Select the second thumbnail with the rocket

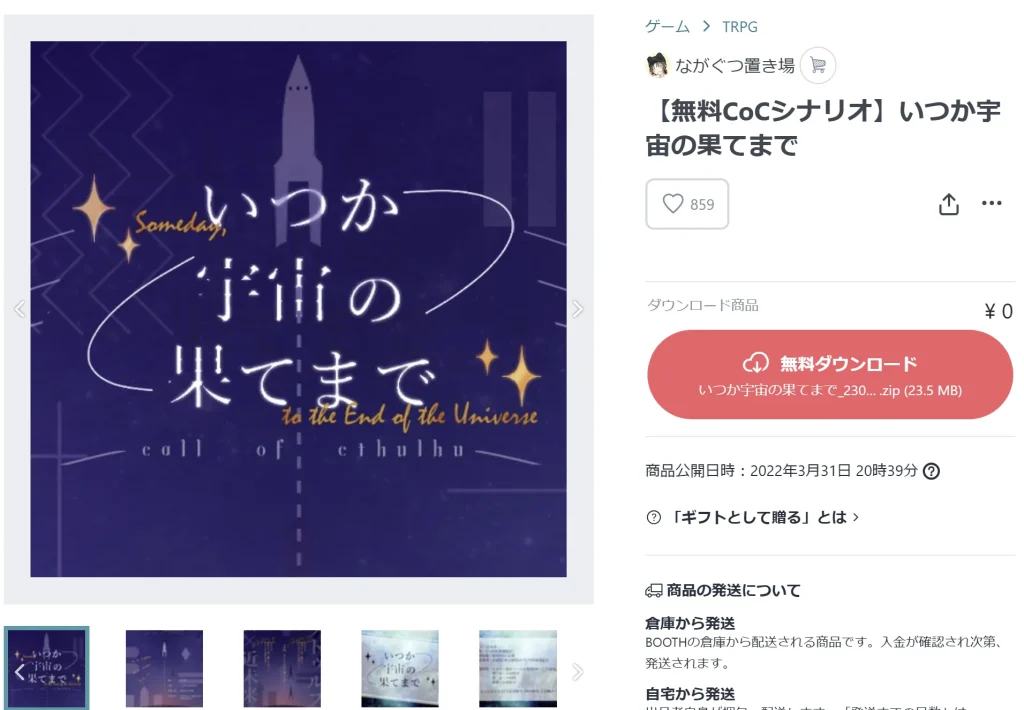(x=165, y=668)
